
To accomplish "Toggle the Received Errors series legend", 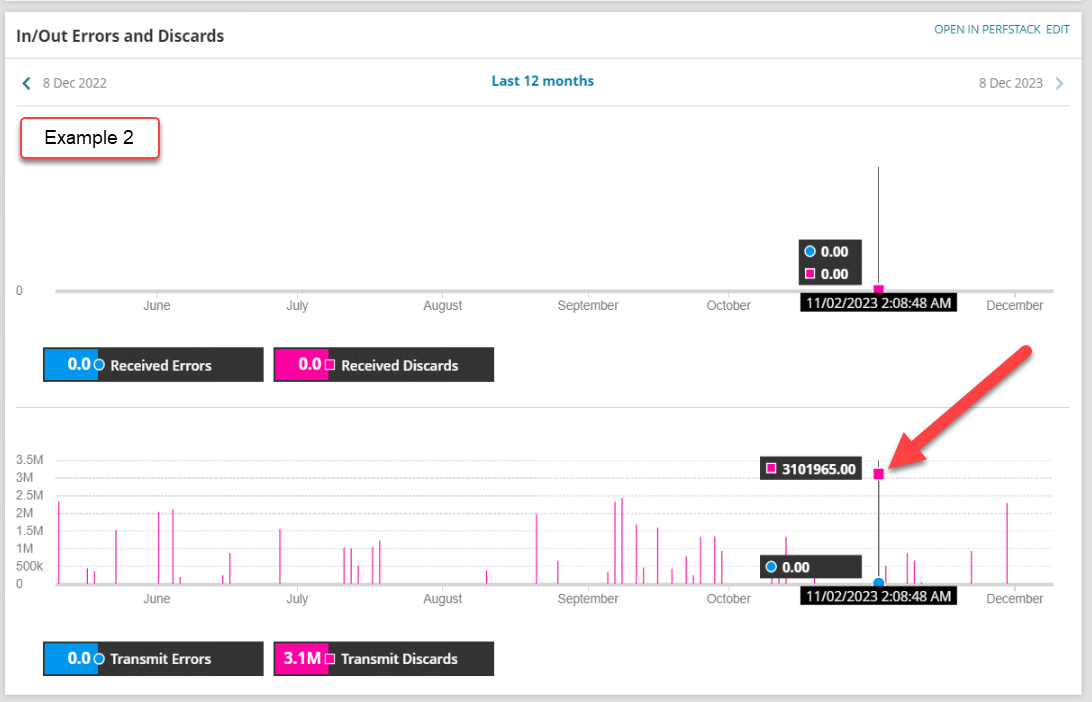I will tap(153, 365).
